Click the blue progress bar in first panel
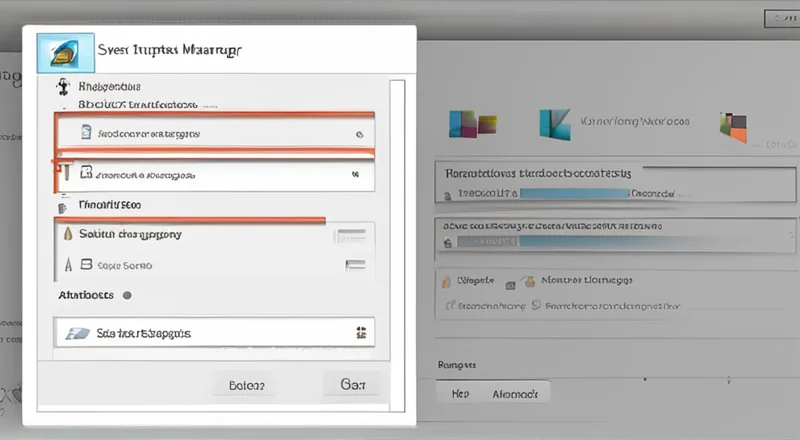800x440 pixels. pos(573,192)
